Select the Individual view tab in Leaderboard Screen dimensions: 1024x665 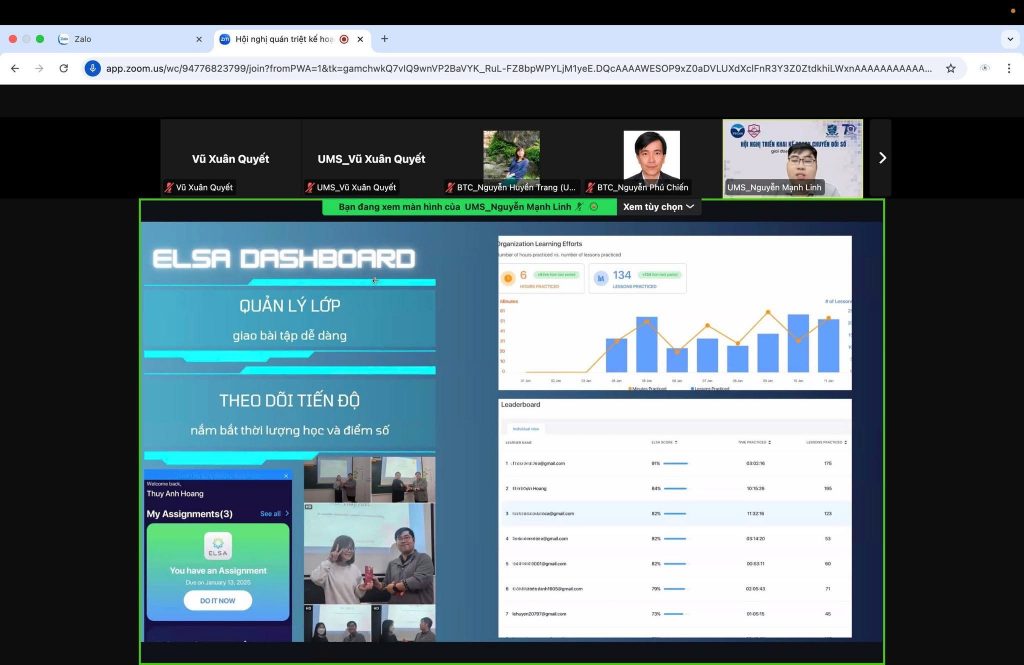[526, 429]
